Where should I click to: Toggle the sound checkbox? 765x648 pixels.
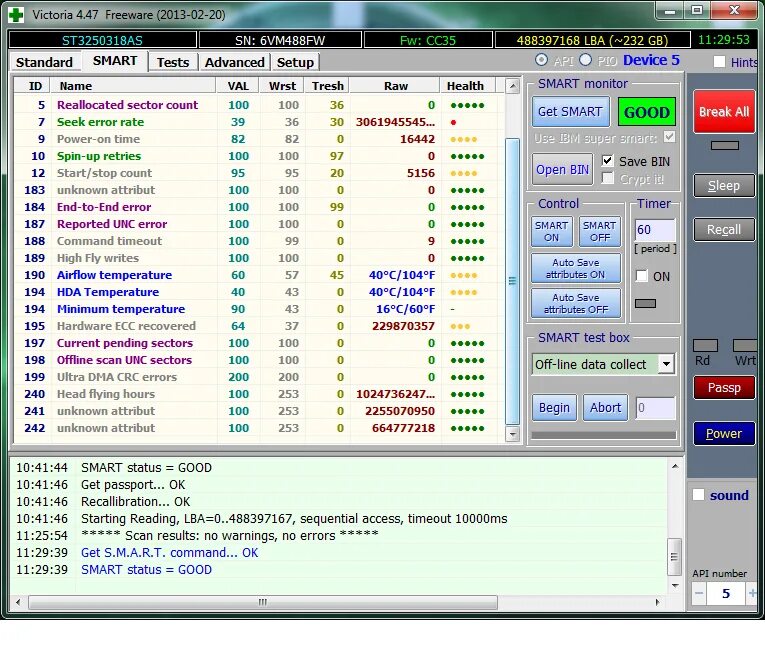(x=699, y=495)
